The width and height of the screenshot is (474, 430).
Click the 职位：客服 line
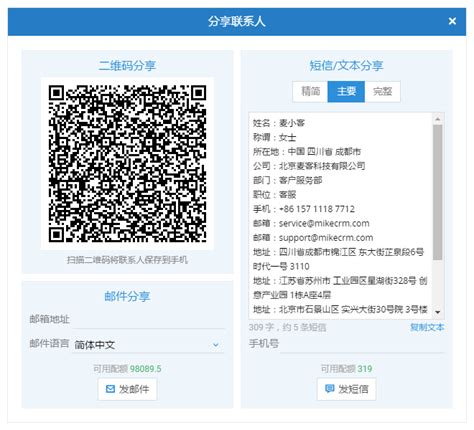click(x=274, y=195)
